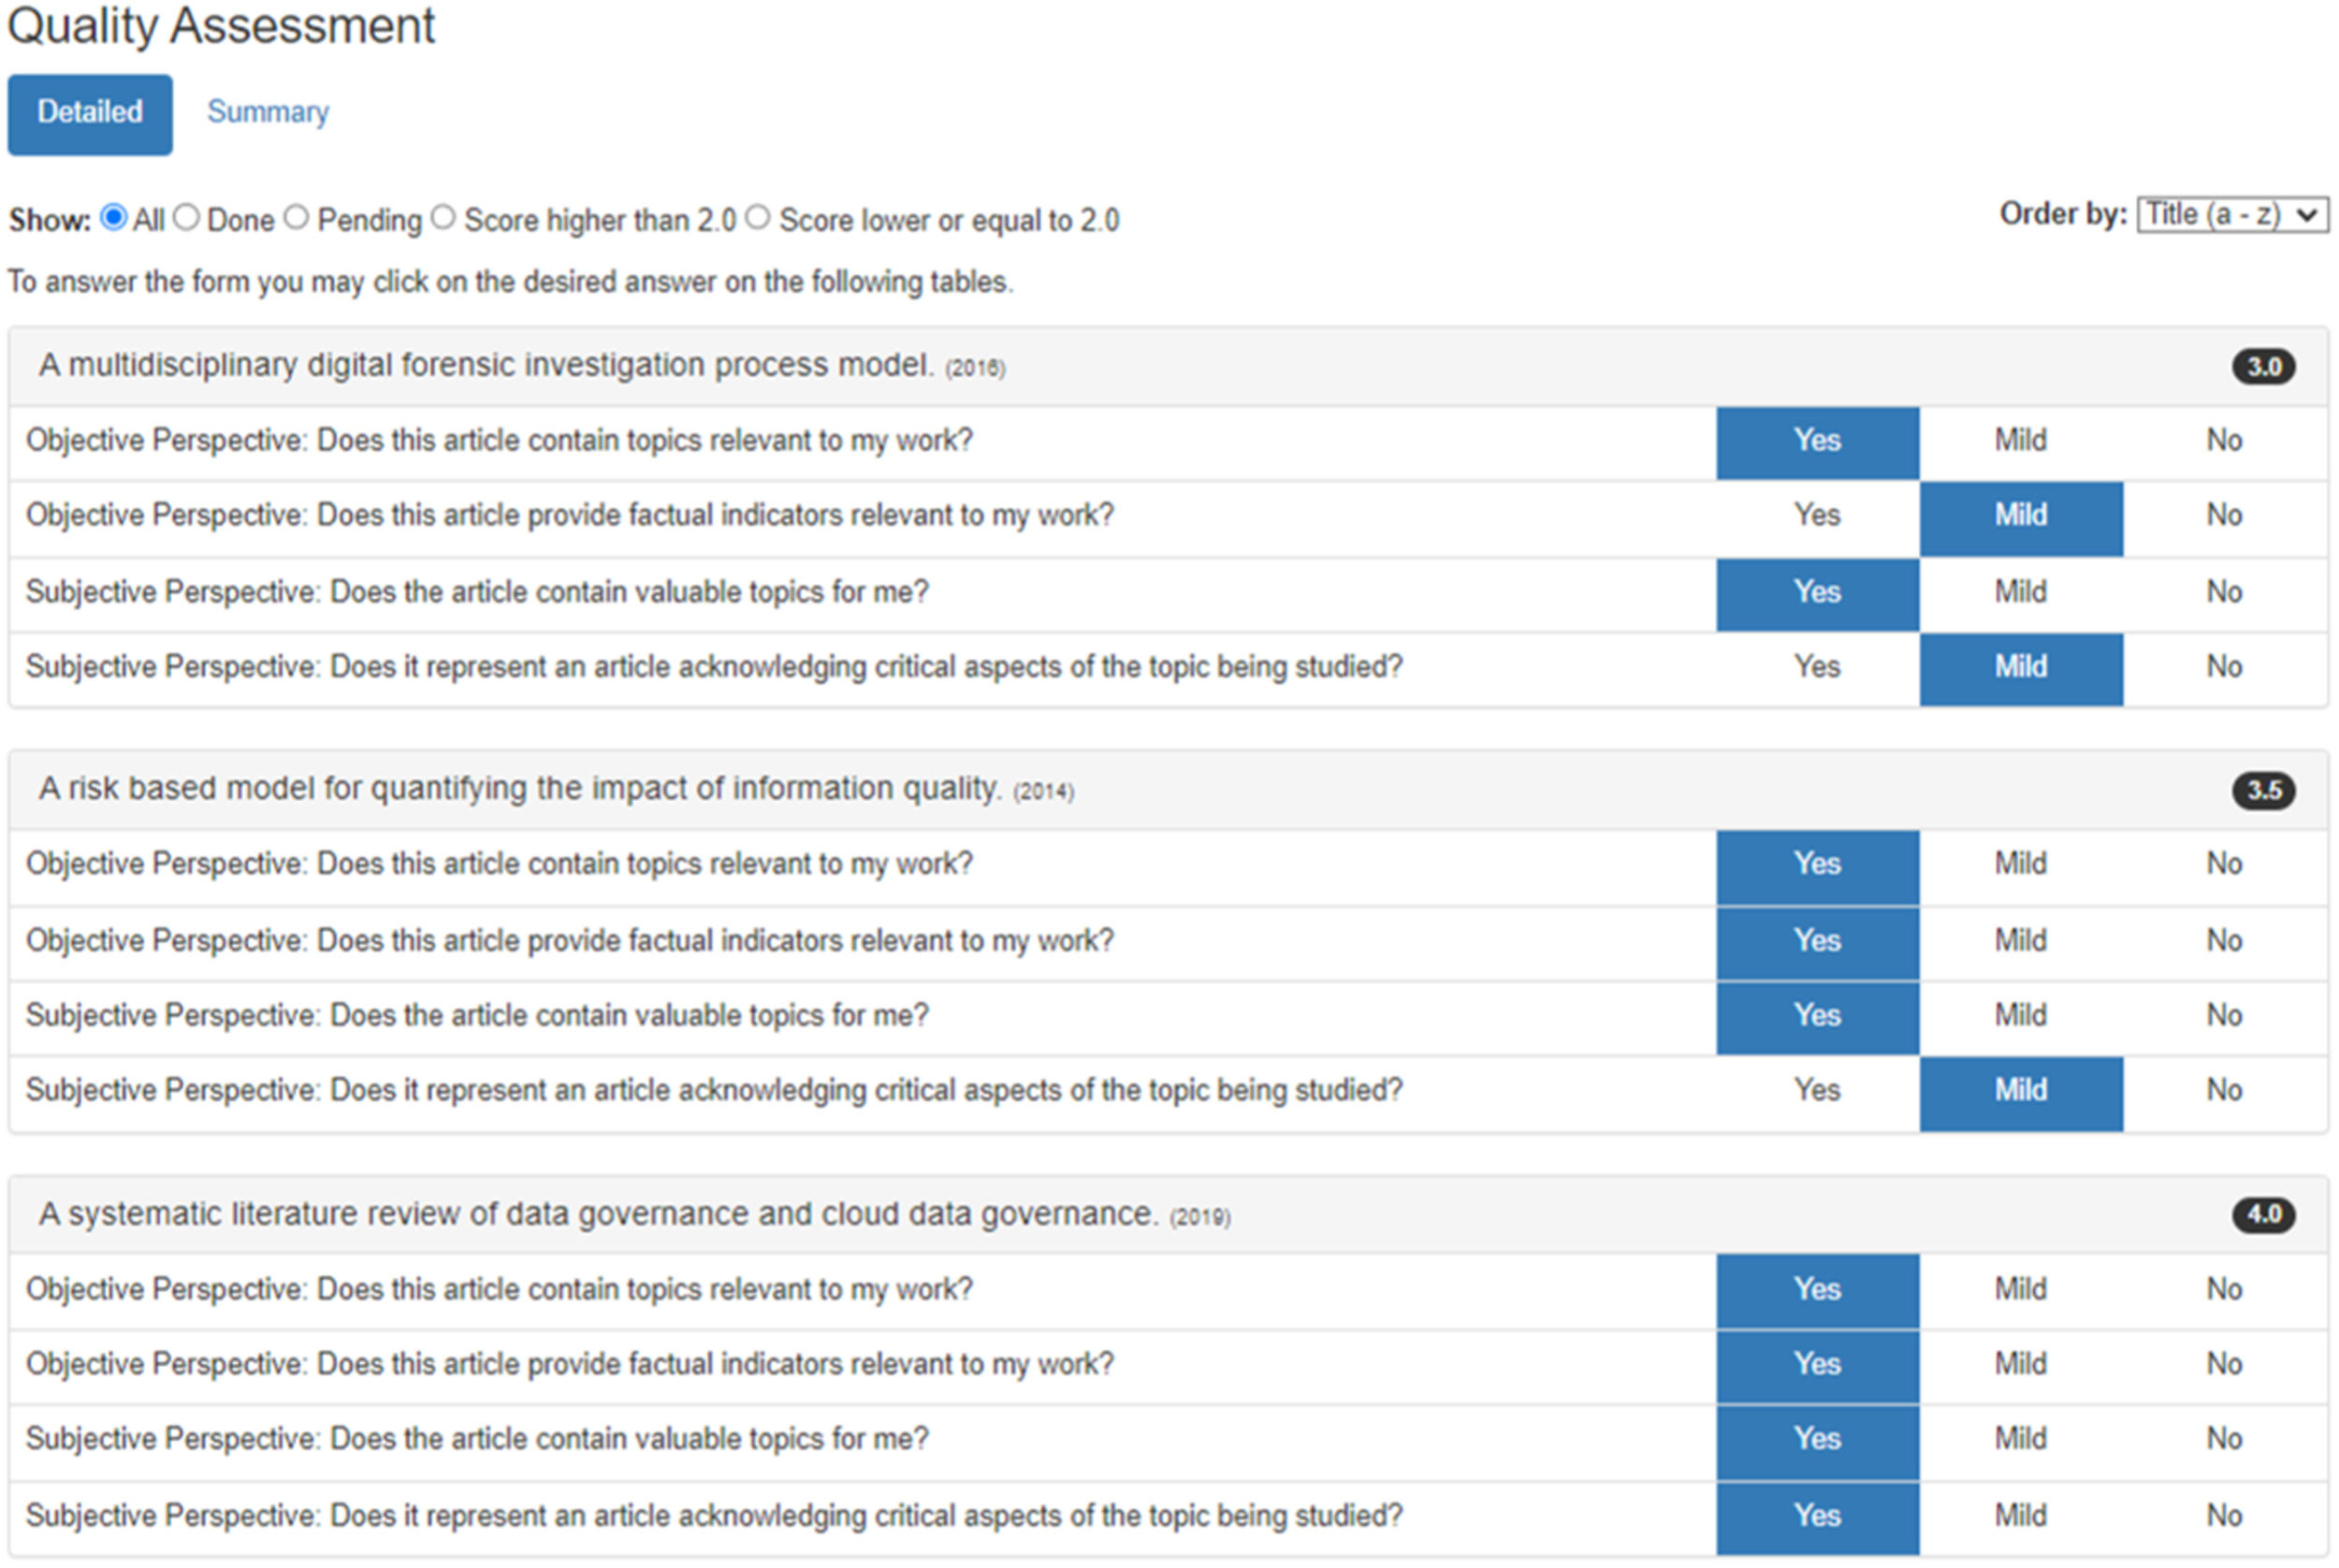Select the Done filter radio button
Viewport: 2339px width, 1568px height.
point(187,217)
